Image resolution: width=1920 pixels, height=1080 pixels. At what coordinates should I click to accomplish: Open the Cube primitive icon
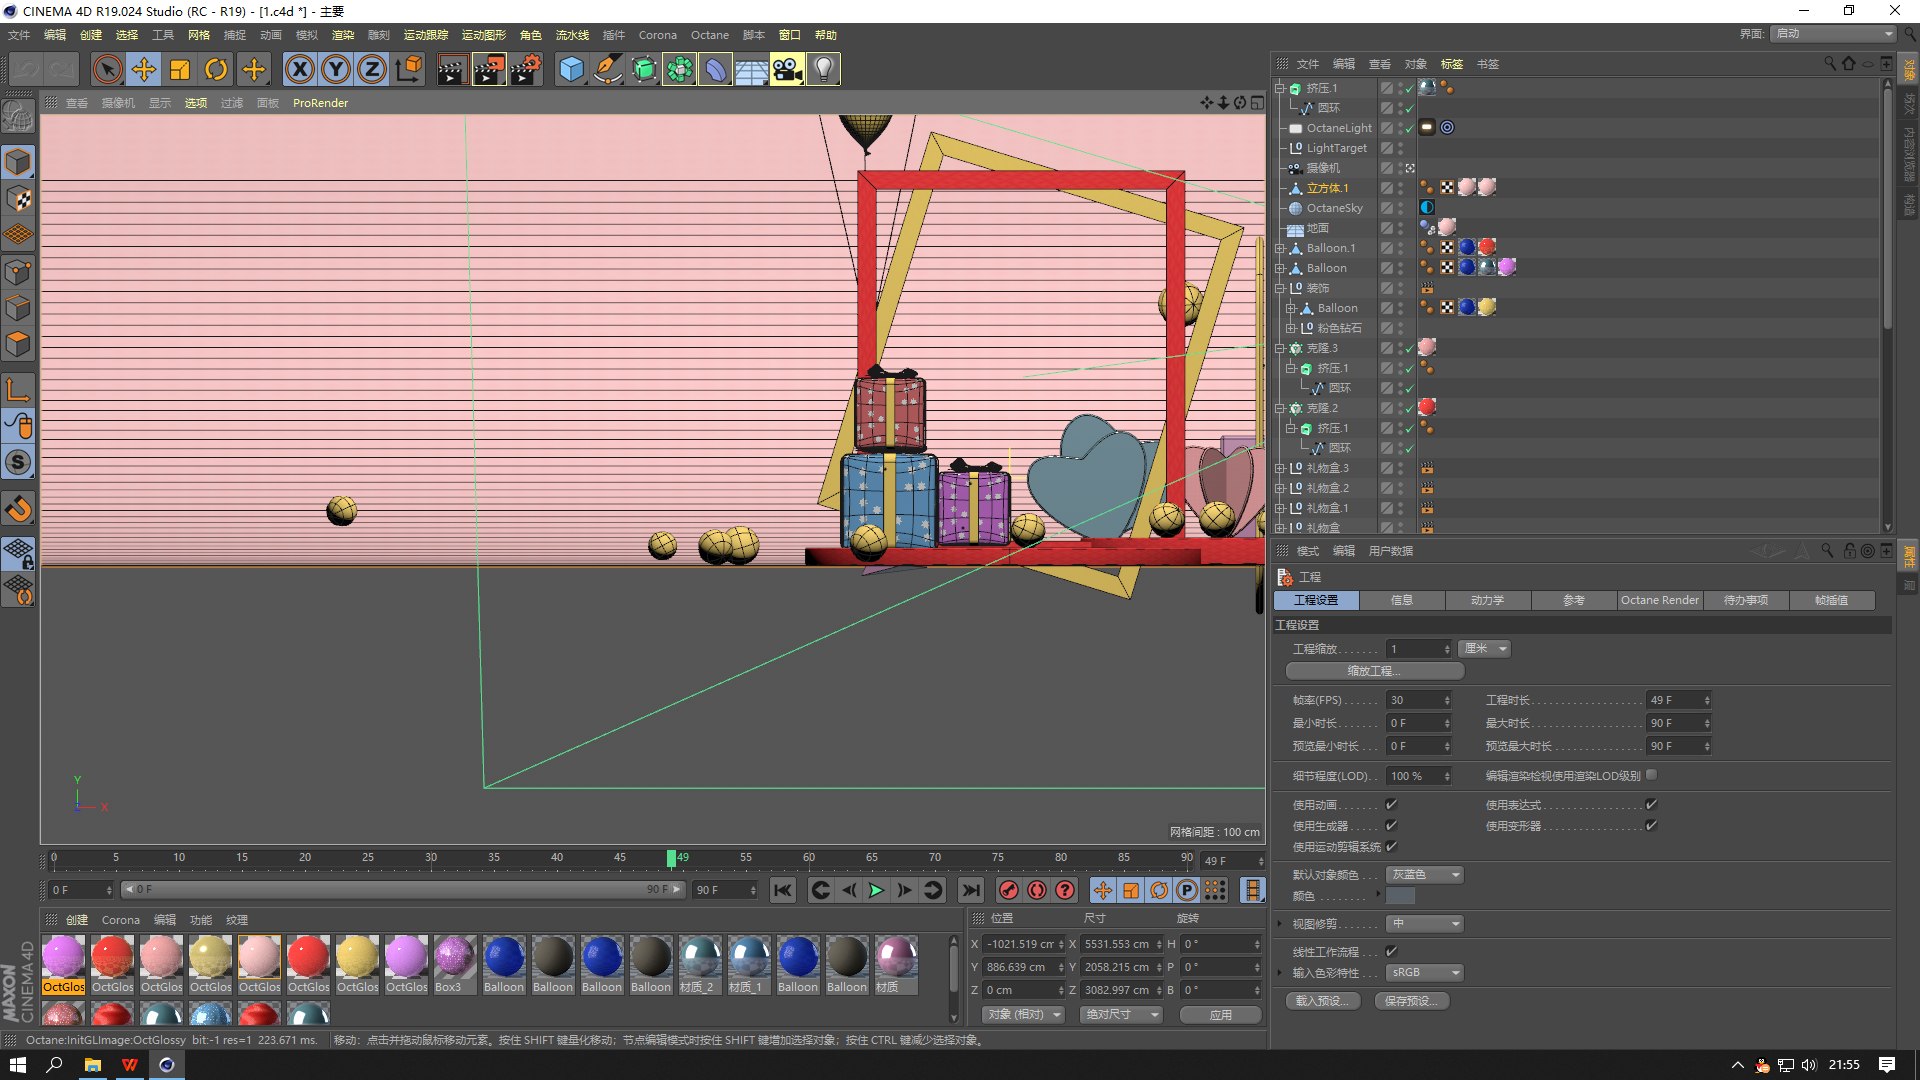coord(571,69)
